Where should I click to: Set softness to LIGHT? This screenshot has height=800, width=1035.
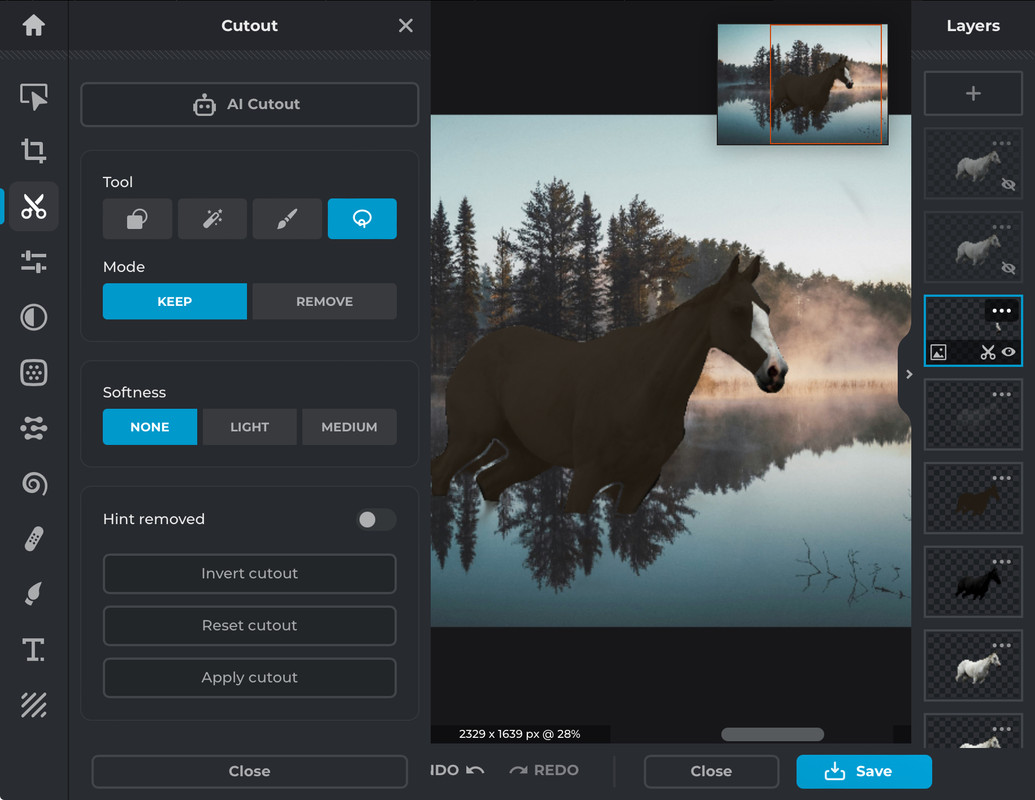[x=250, y=427]
